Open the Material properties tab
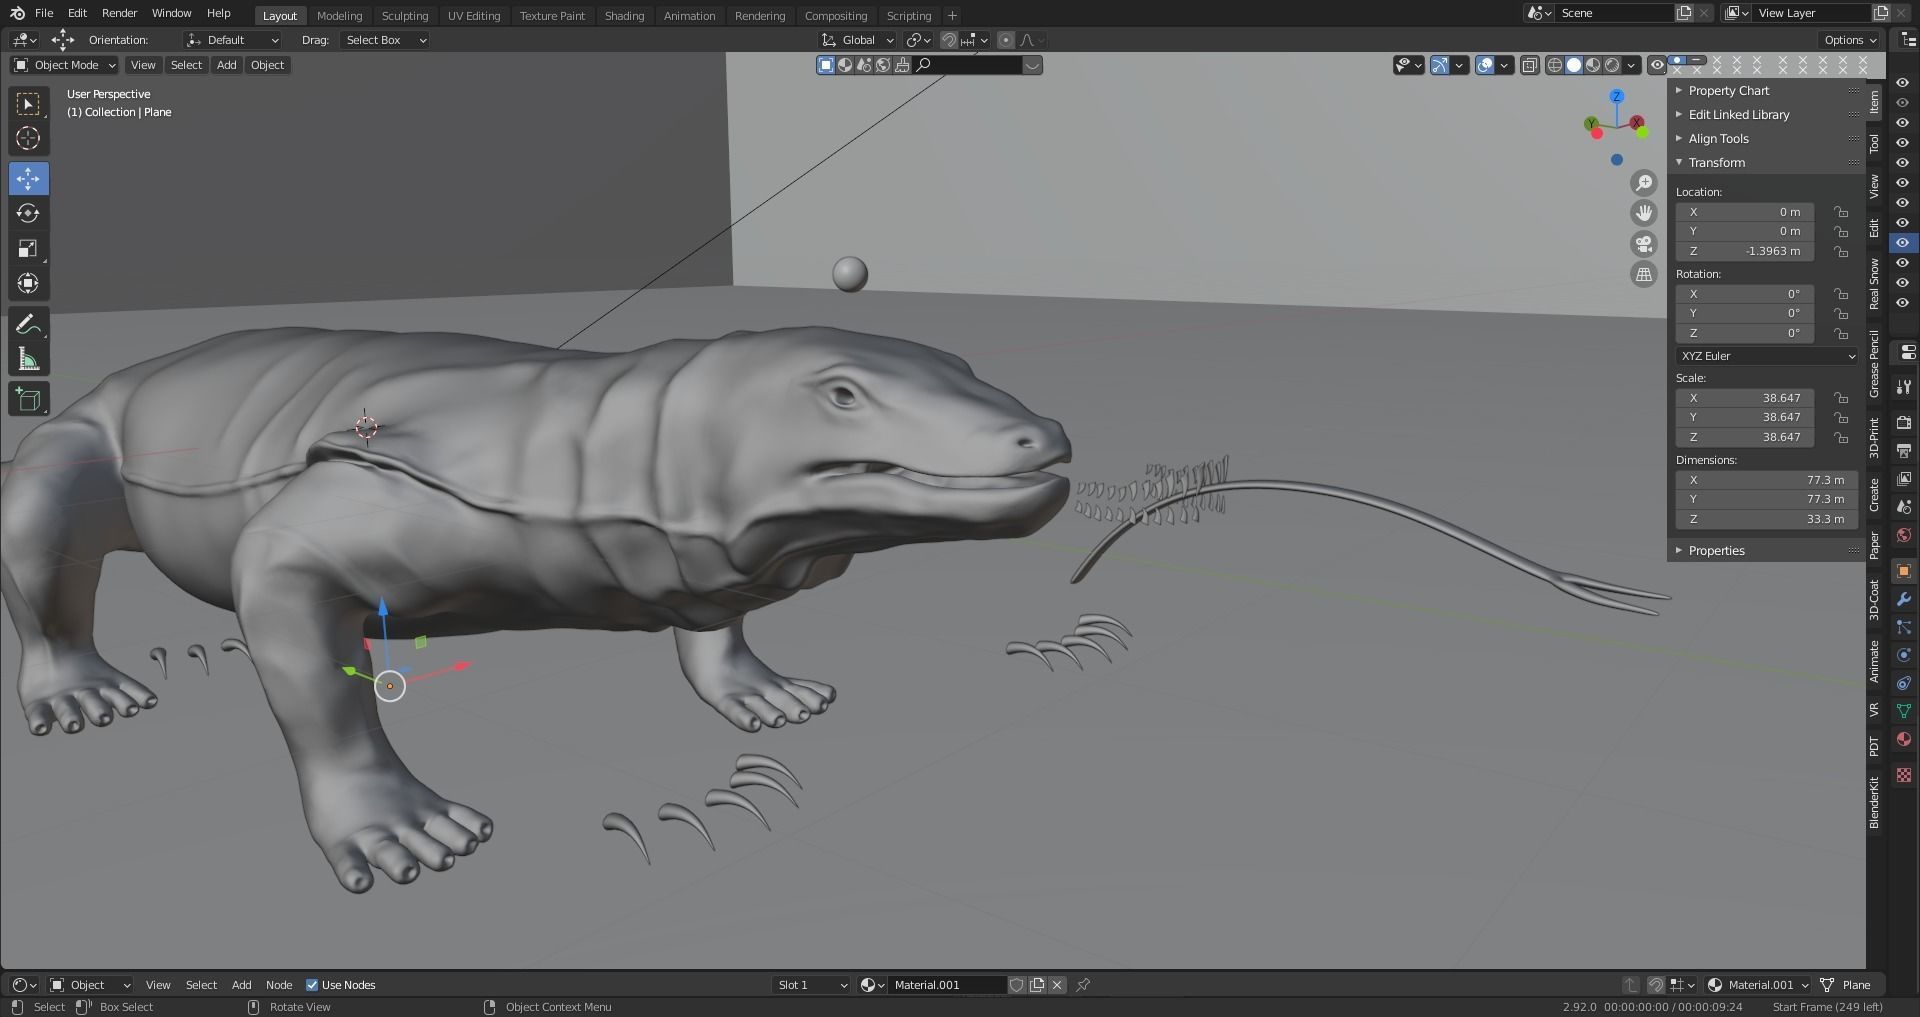Viewport: 1920px width, 1017px height. tap(1904, 739)
